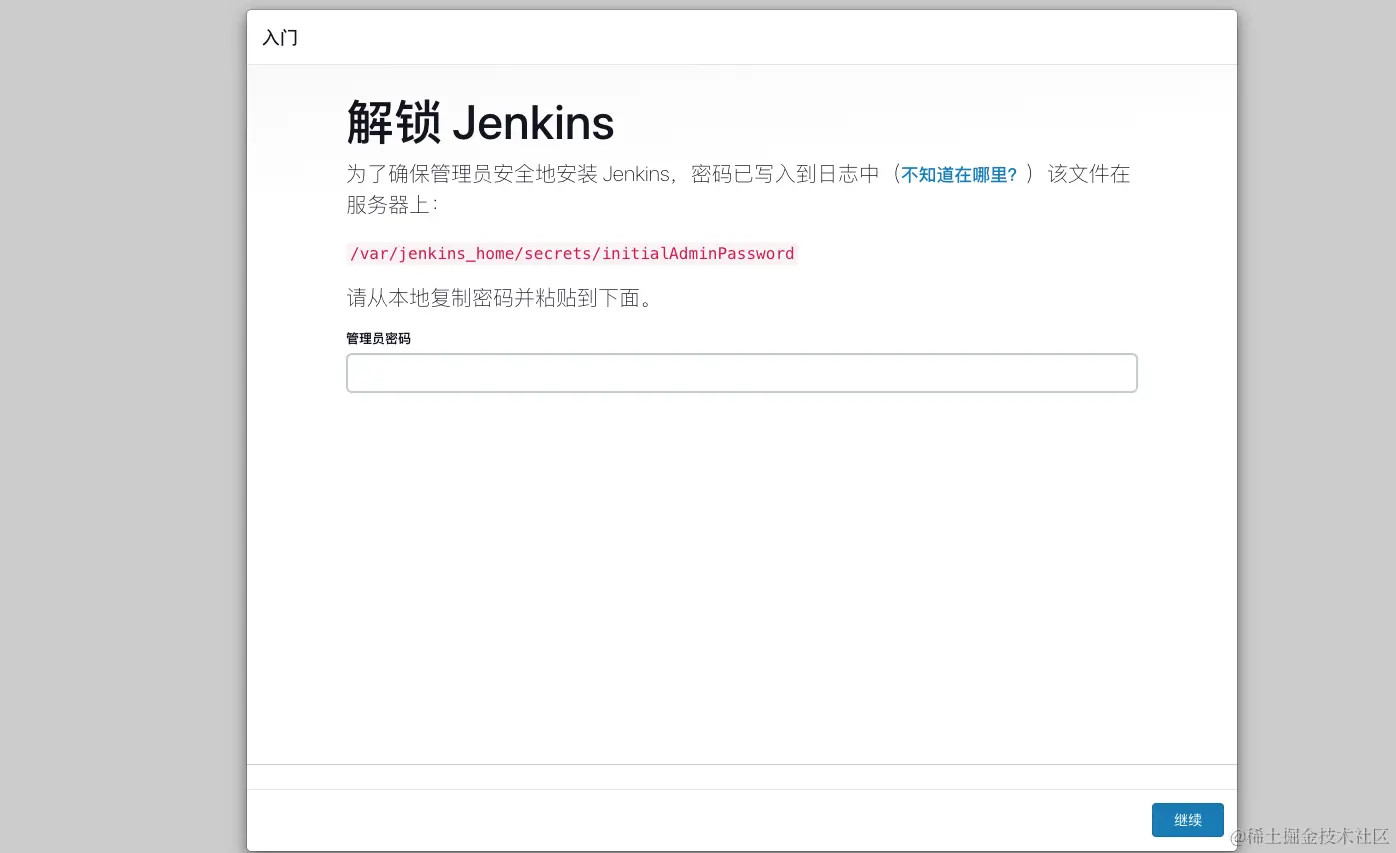The height and width of the screenshot is (853, 1396).
Task: Focus the 管理员密码 input field
Action: (742, 373)
